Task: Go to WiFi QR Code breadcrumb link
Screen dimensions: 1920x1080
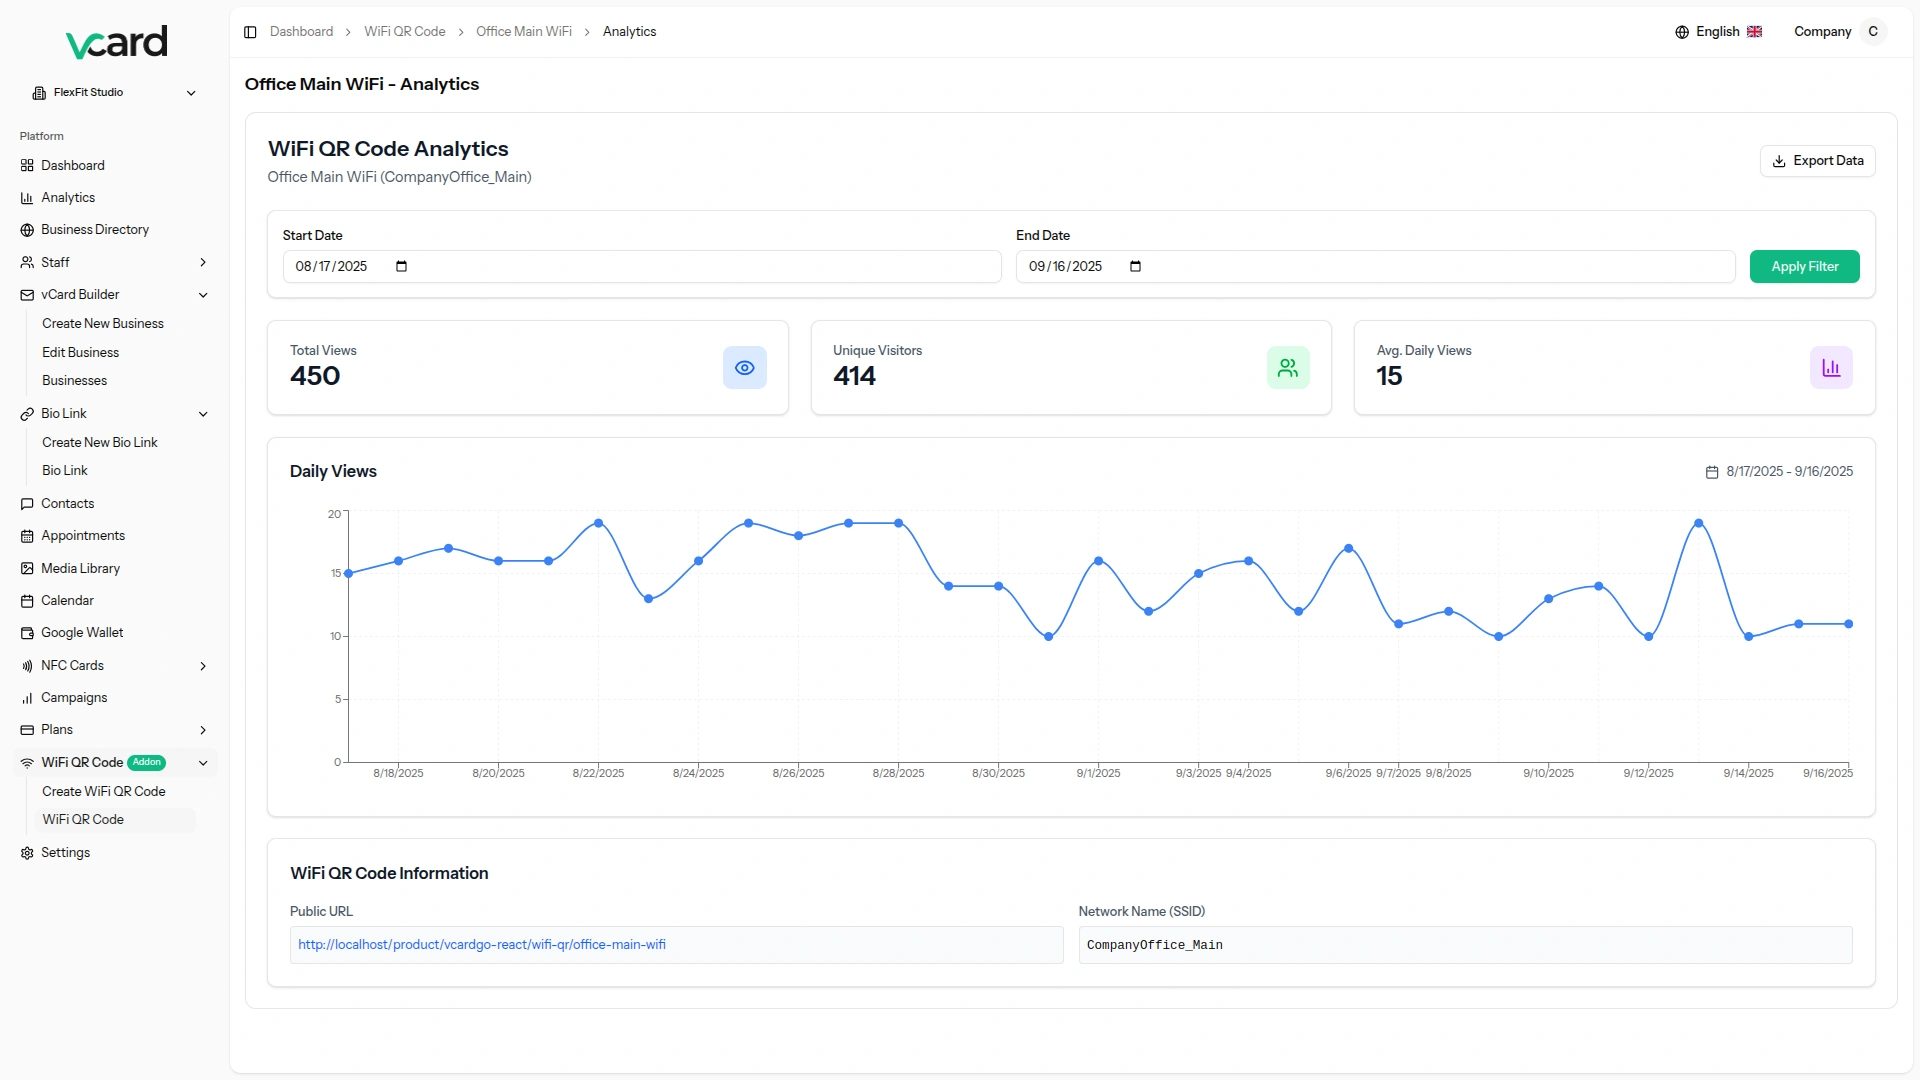Action: pos(405,32)
